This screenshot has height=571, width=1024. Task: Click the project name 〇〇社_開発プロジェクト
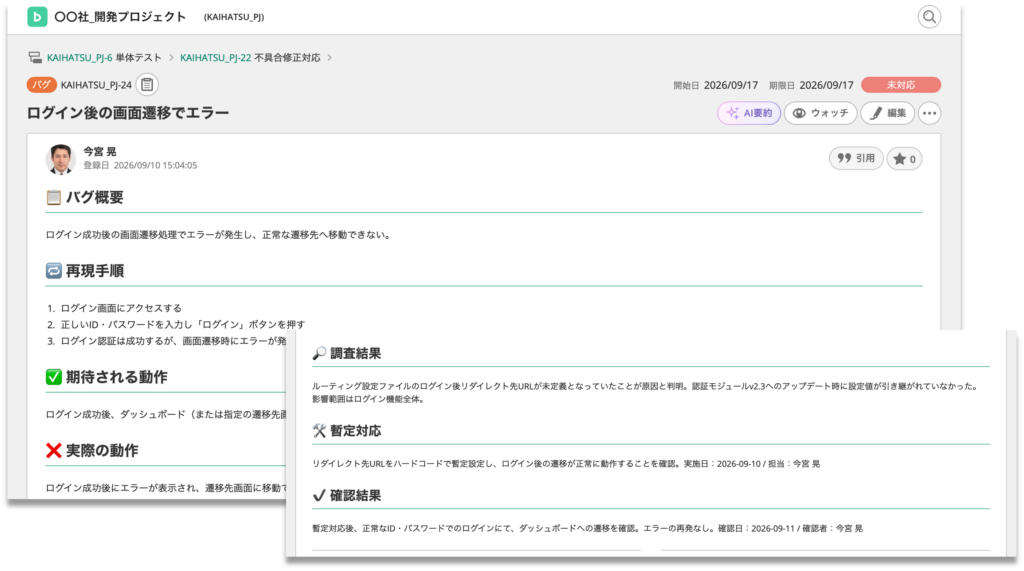120,17
